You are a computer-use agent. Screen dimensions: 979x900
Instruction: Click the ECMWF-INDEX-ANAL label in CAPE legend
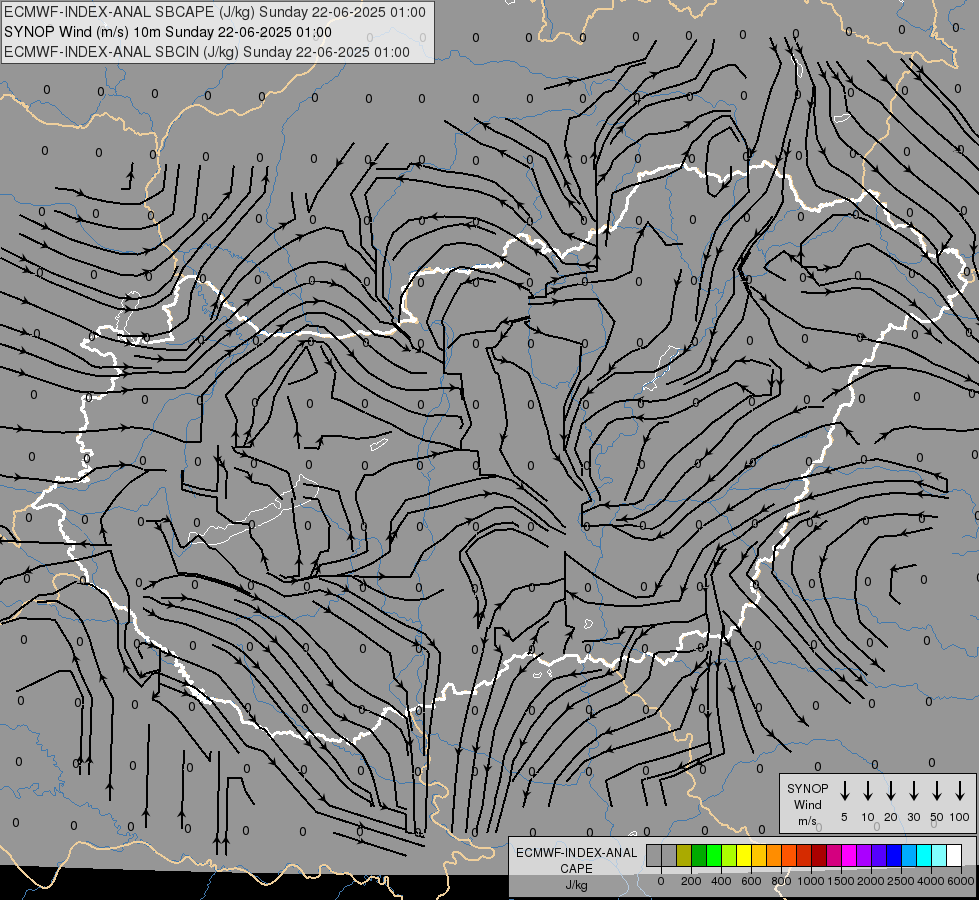(576, 853)
